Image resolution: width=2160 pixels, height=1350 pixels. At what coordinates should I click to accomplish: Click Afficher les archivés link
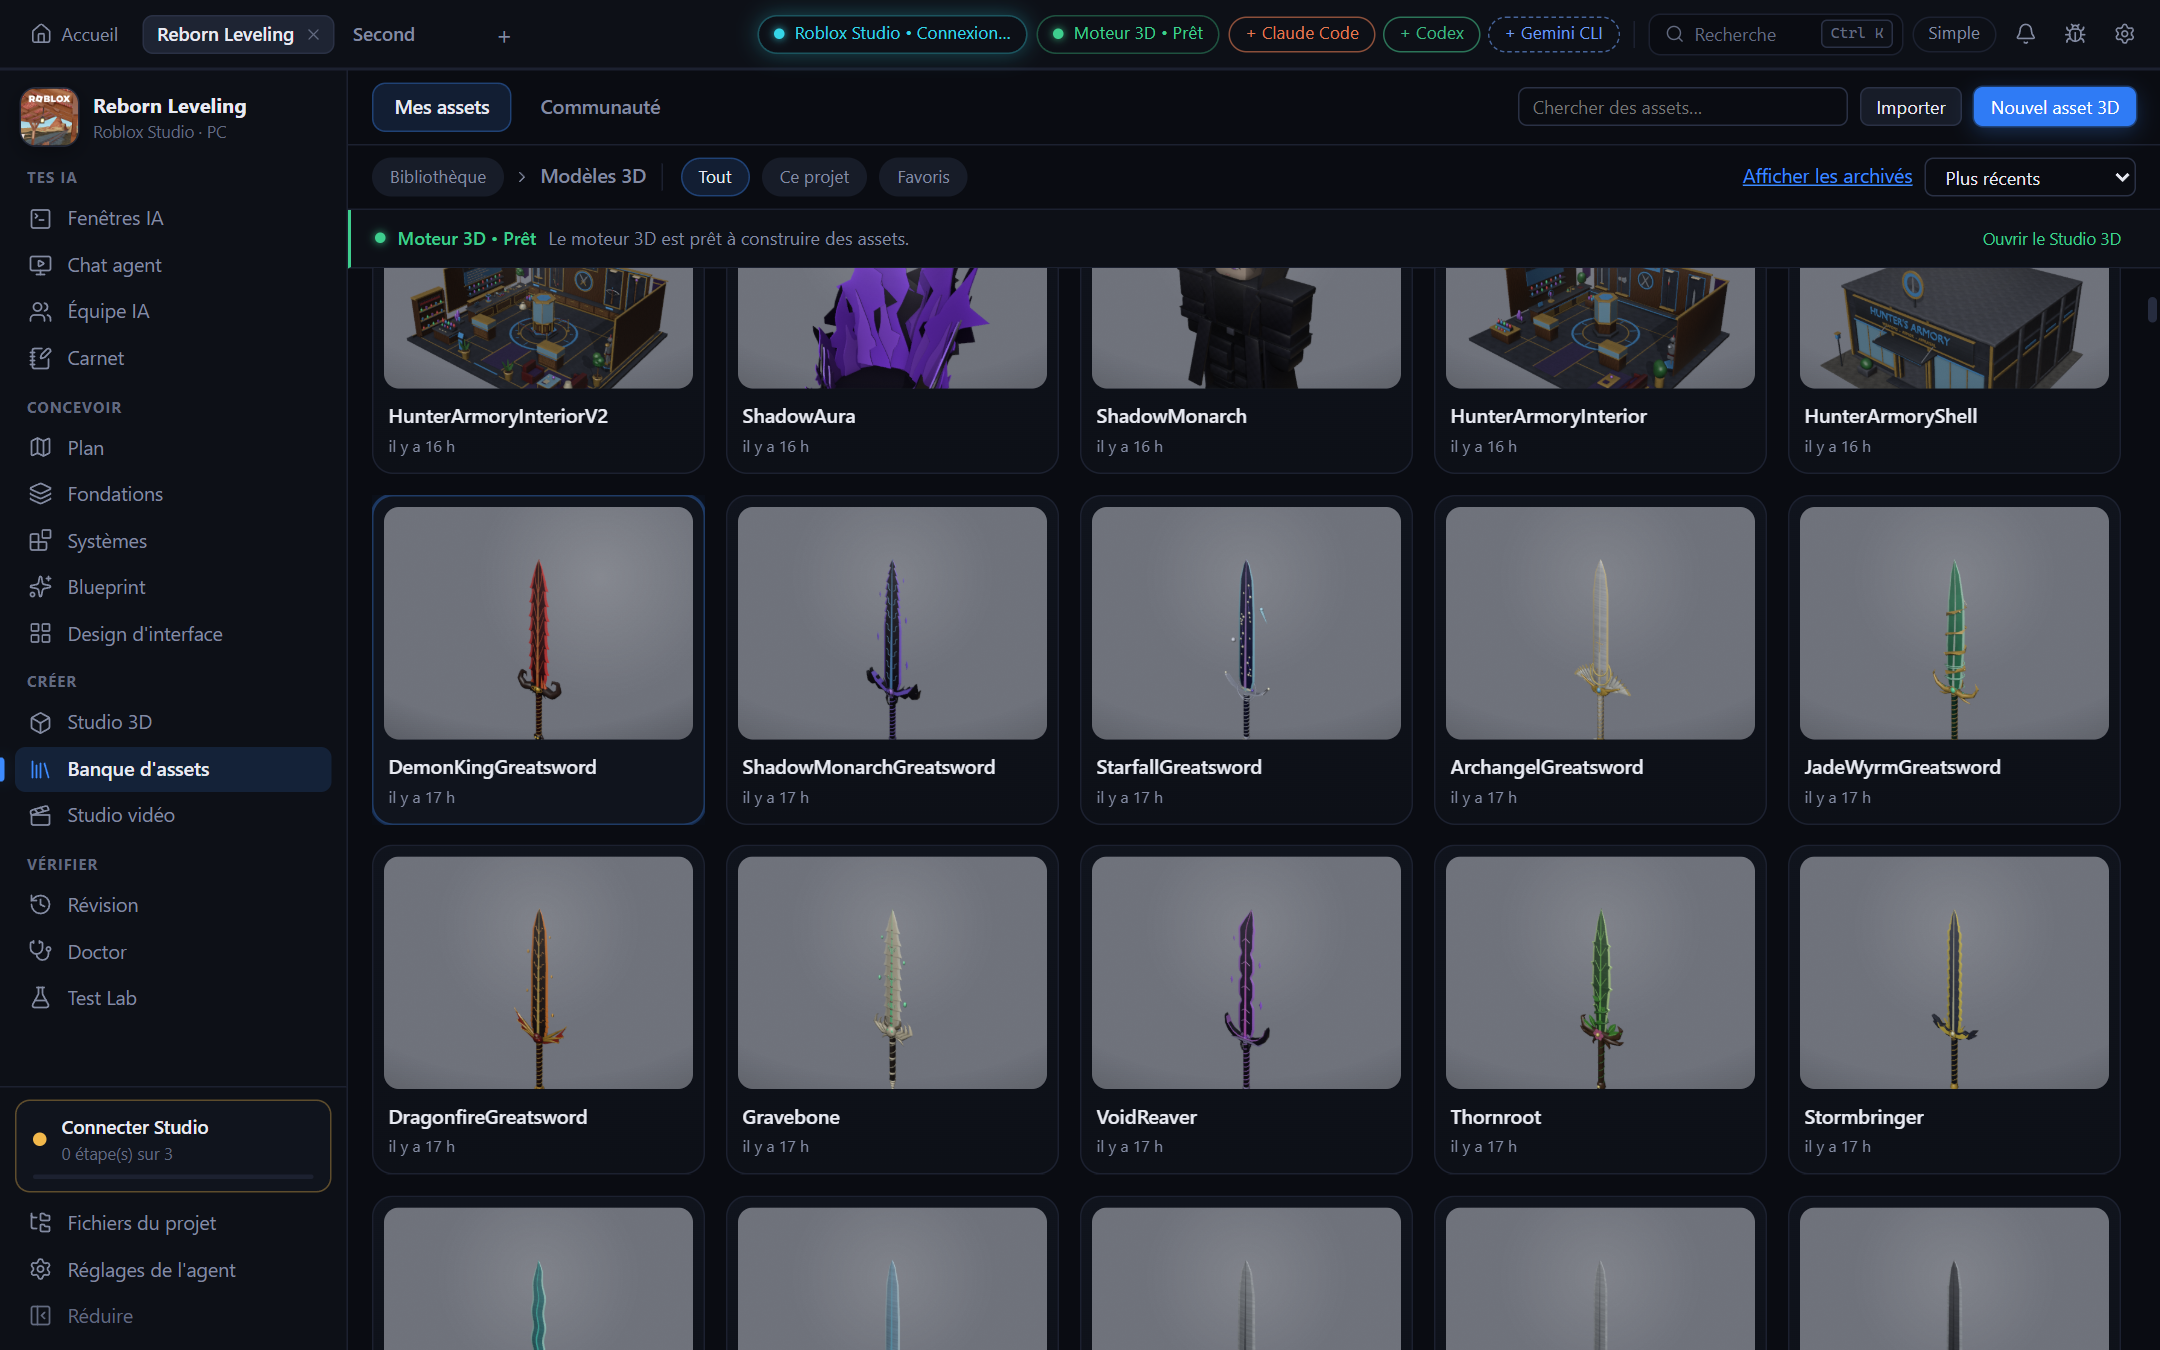(x=1827, y=176)
